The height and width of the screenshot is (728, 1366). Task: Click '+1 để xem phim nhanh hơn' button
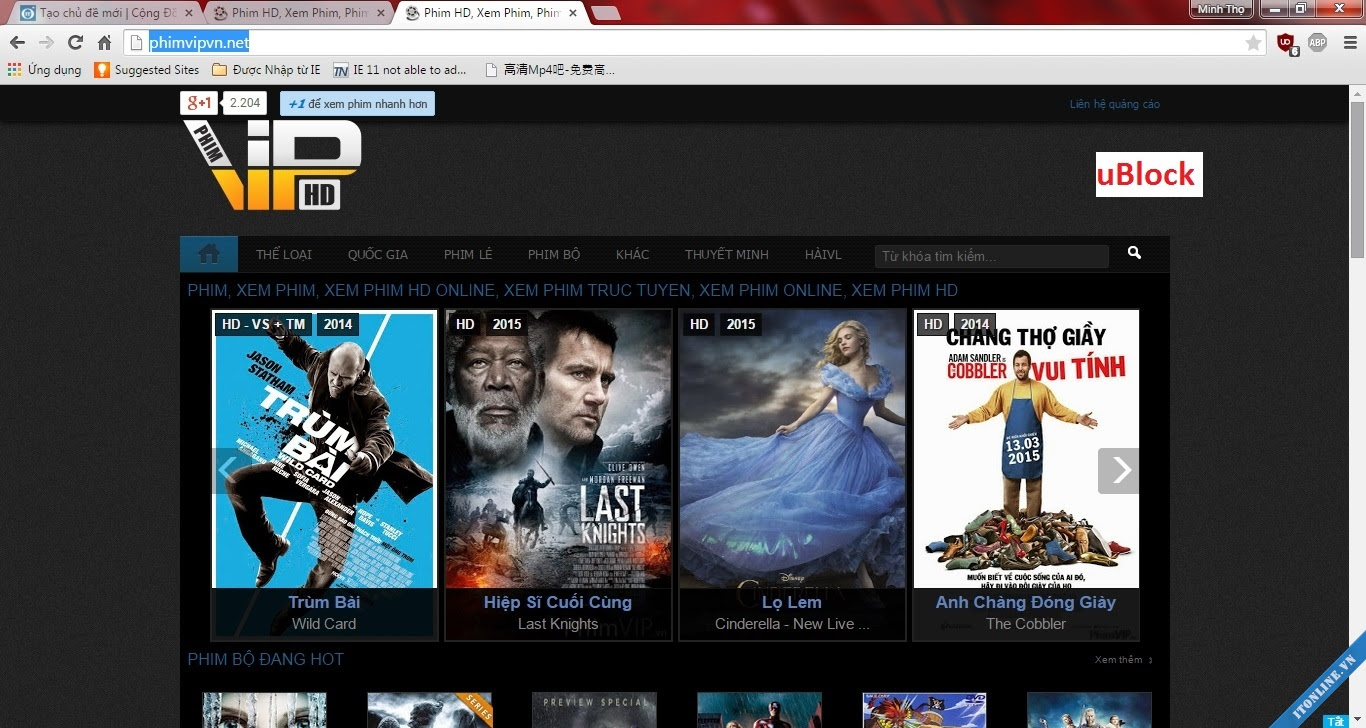[357, 104]
